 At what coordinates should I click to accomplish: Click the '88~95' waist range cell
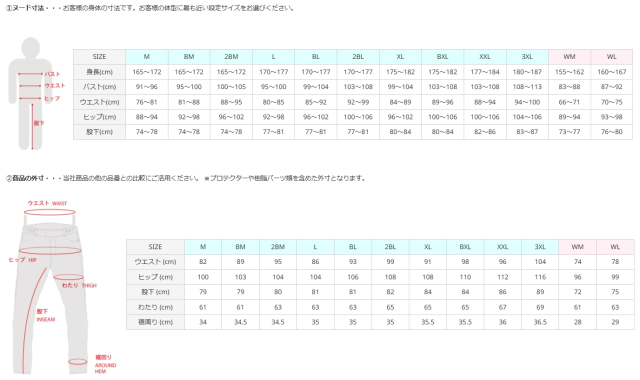tap(231, 102)
